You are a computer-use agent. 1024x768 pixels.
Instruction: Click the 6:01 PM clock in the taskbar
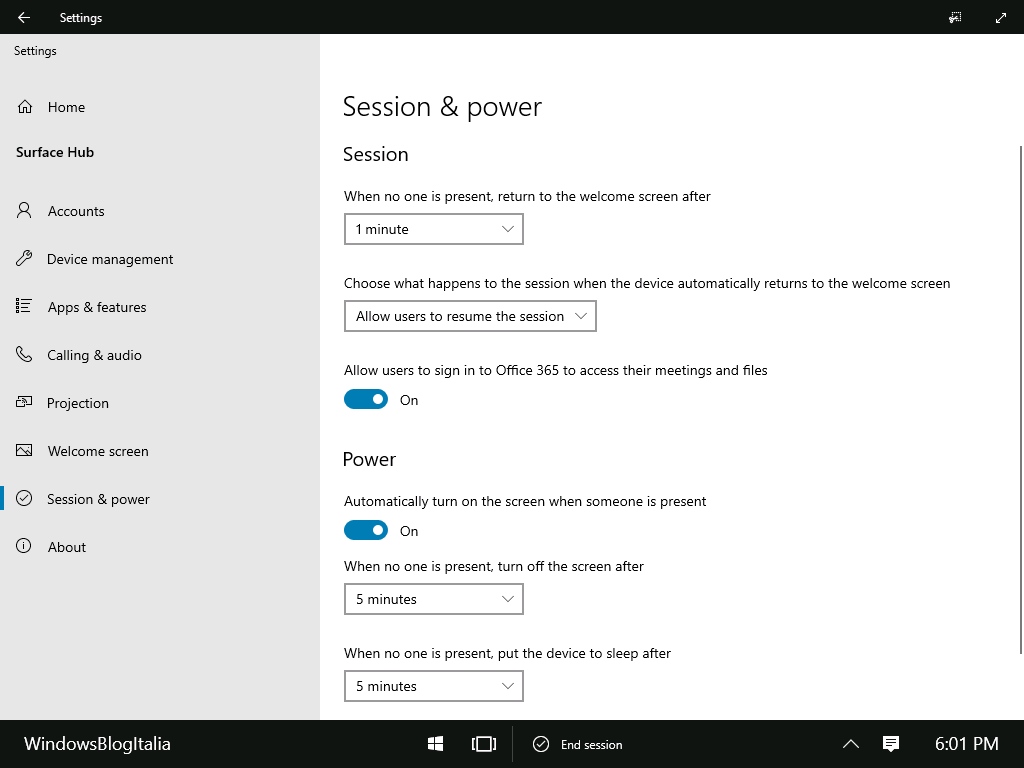pyautogui.click(x=967, y=744)
